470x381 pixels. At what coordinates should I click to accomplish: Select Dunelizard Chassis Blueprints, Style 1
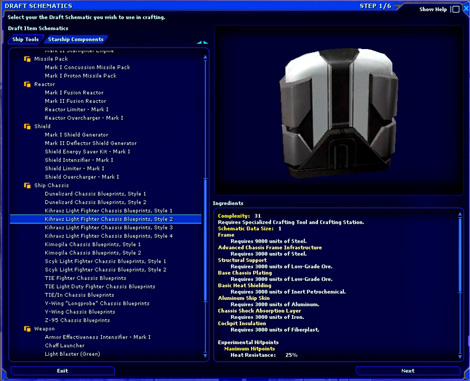(x=95, y=194)
